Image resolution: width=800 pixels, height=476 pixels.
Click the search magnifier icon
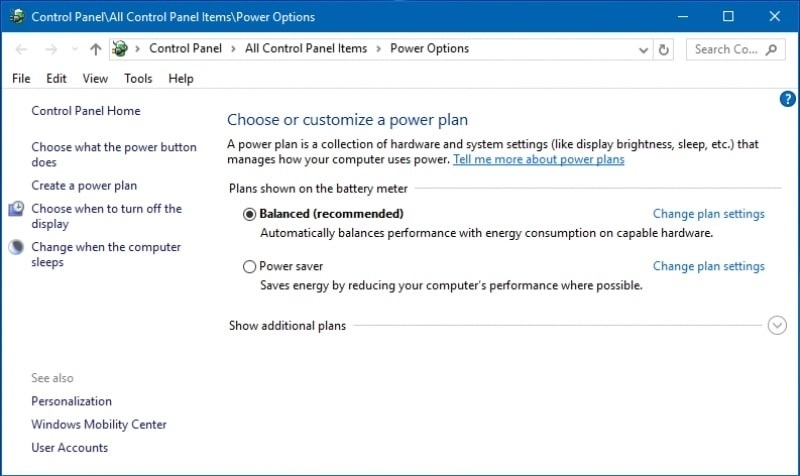(771, 49)
